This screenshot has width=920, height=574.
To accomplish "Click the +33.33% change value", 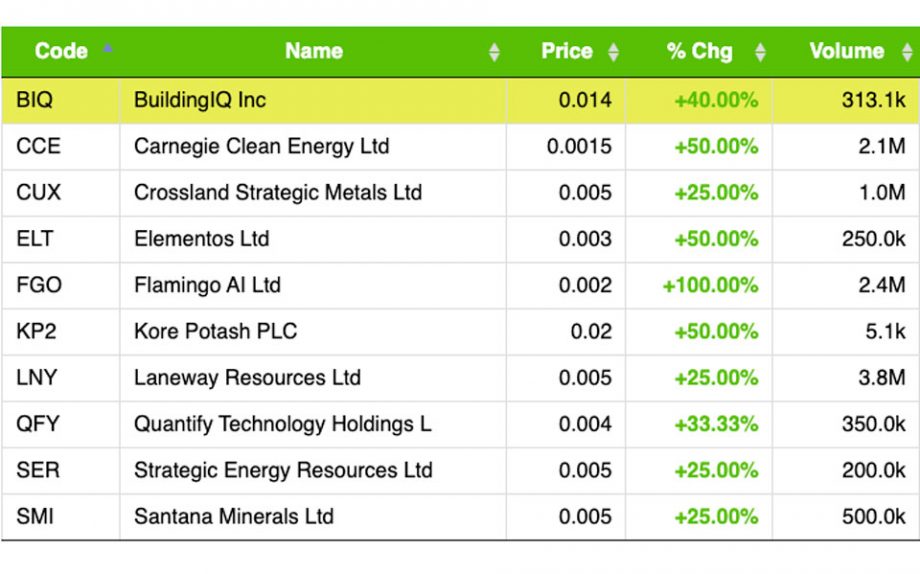I will tap(716, 424).
